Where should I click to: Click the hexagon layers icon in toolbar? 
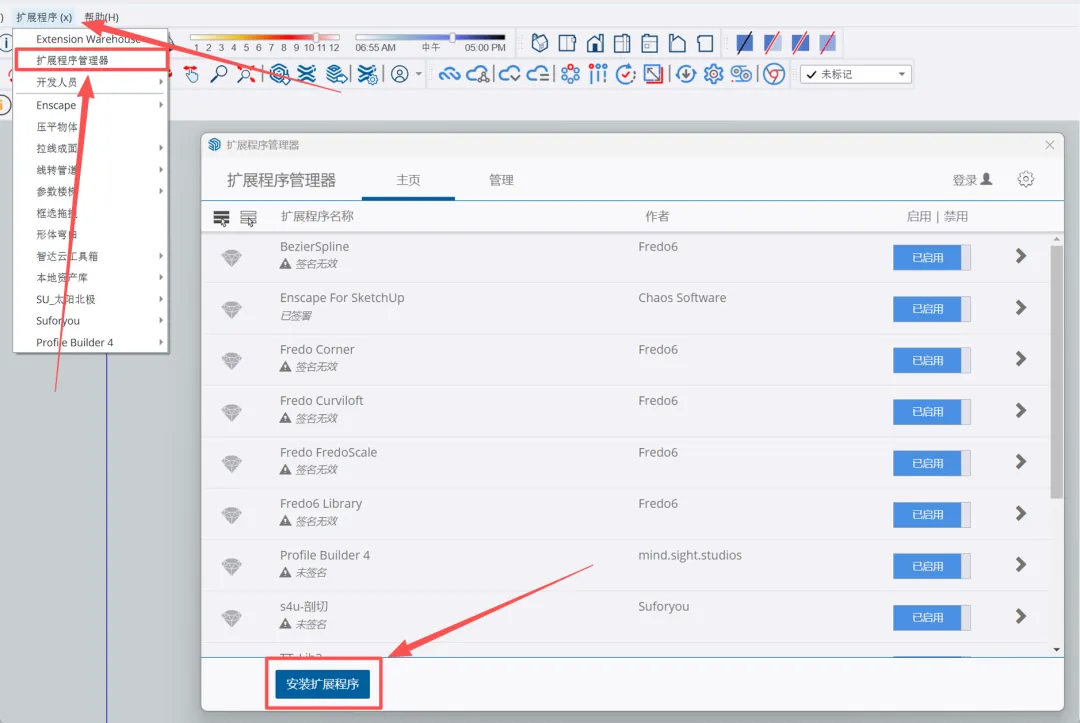pyautogui.click(x=279, y=74)
